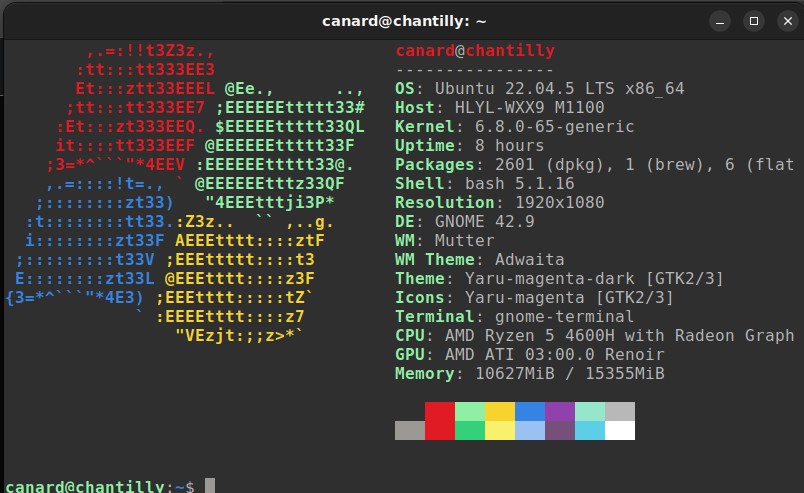Screen dimensions: 804x493
Task: Click the Packages: 2601 (dpkg) line
Action: (x=595, y=164)
